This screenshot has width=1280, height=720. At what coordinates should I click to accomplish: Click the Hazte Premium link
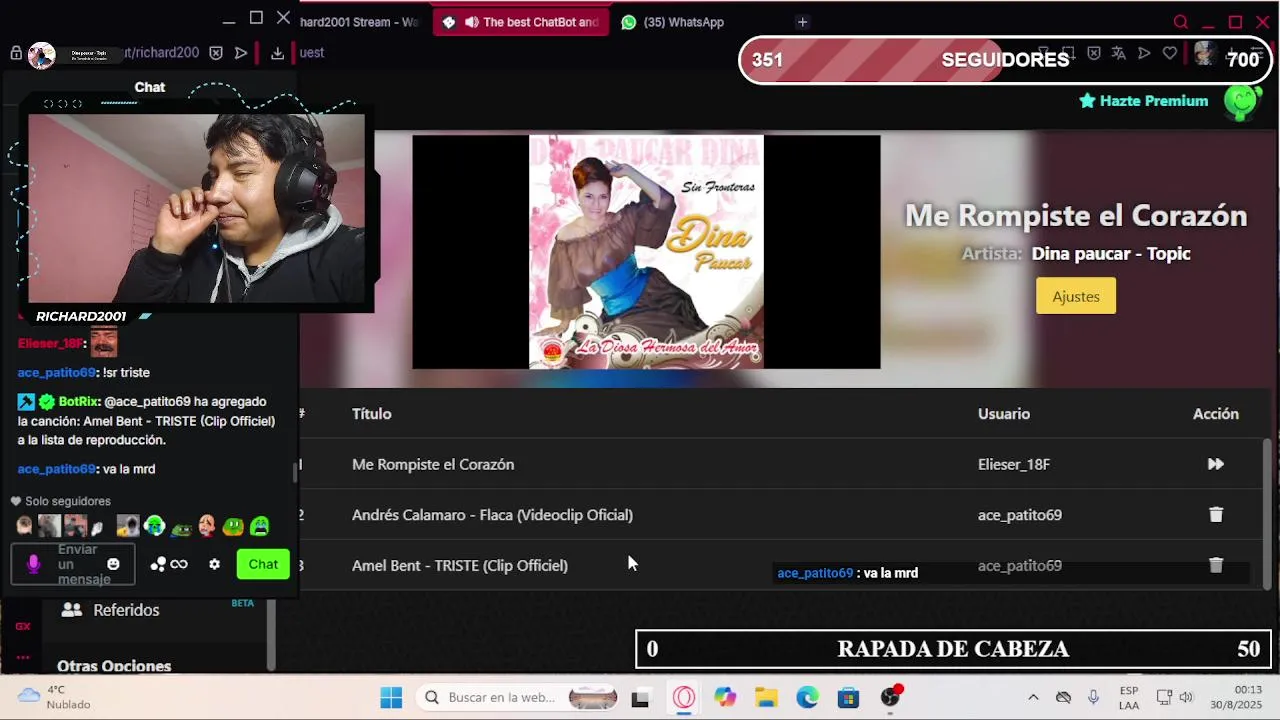coord(1143,101)
